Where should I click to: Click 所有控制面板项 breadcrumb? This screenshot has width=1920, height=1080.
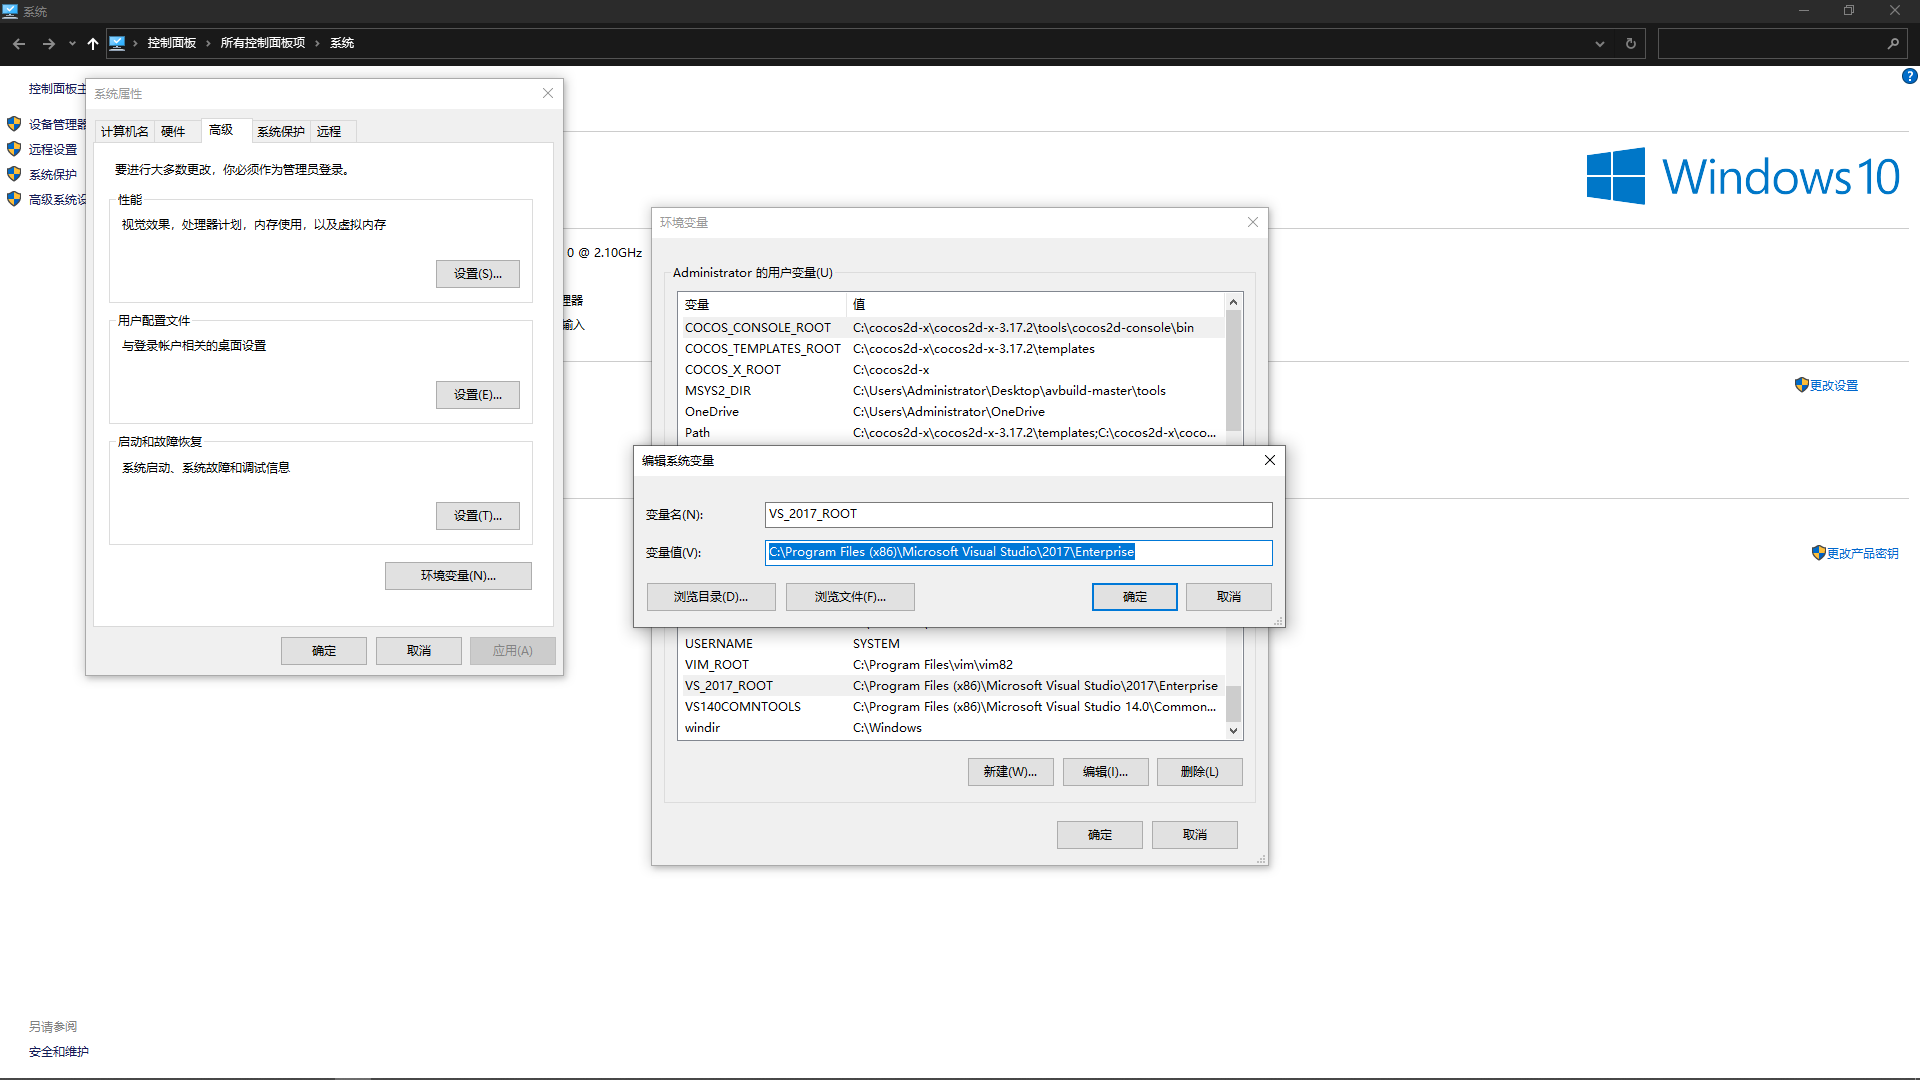point(262,43)
